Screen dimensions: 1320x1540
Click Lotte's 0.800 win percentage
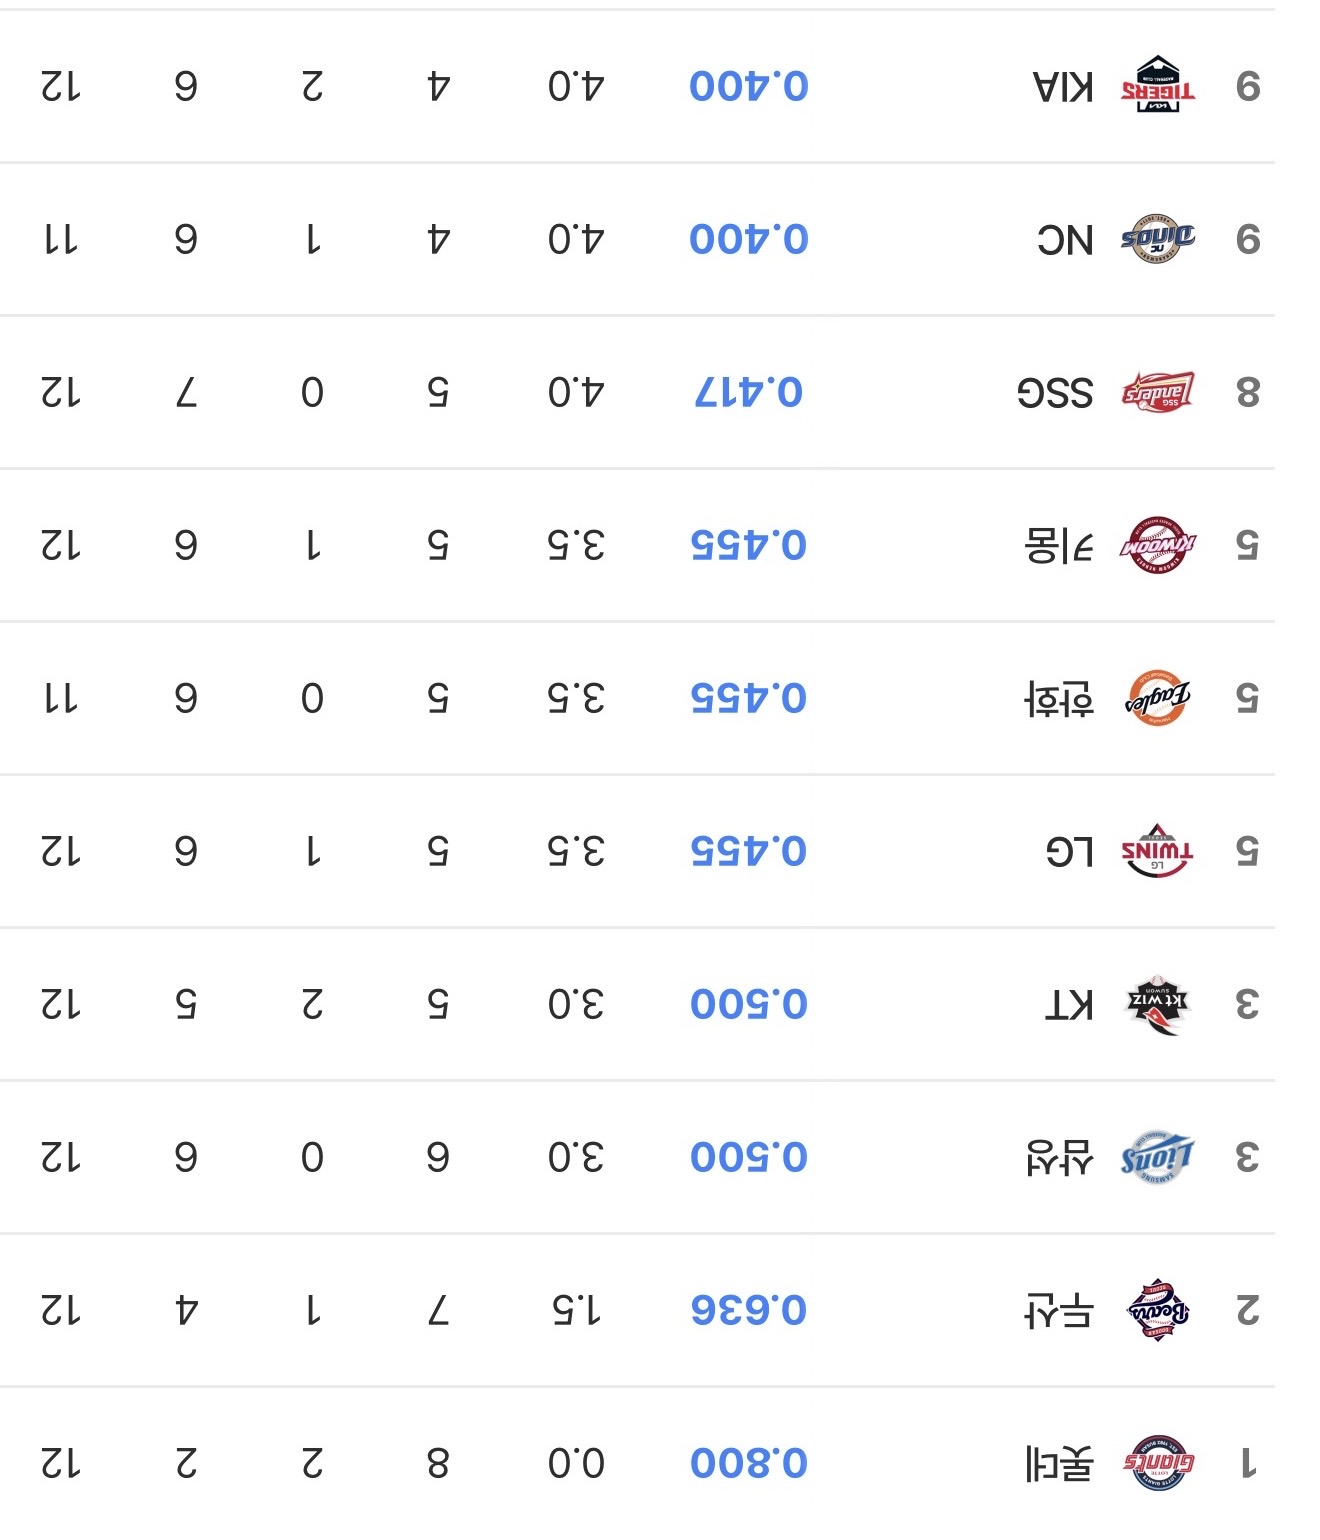click(x=749, y=1463)
